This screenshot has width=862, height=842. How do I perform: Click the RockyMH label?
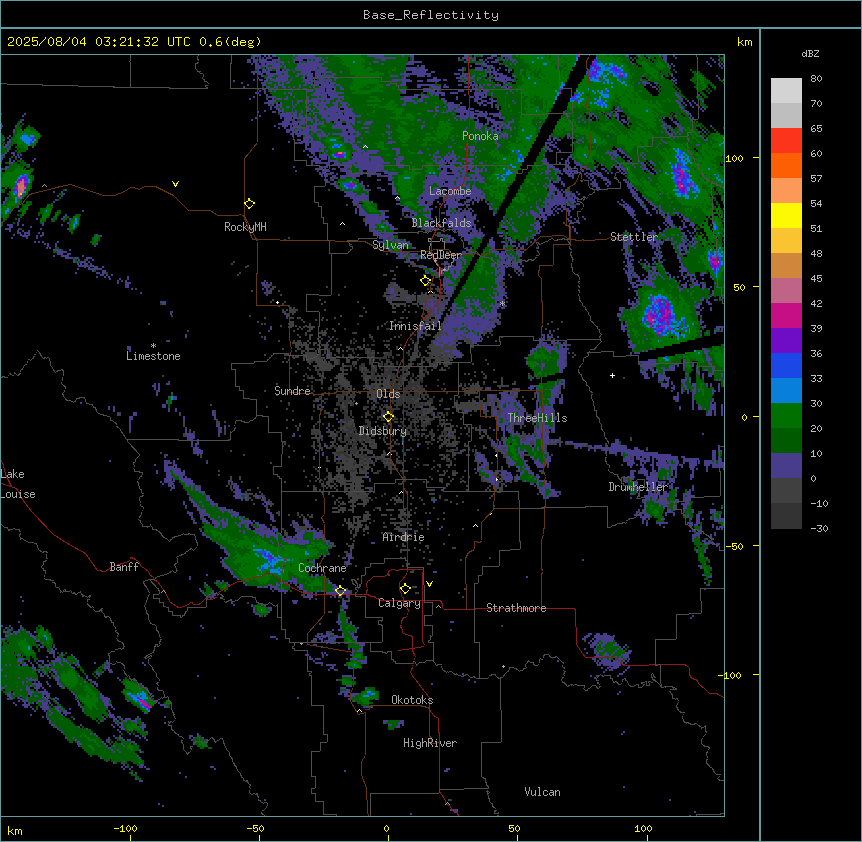point(245,227)
